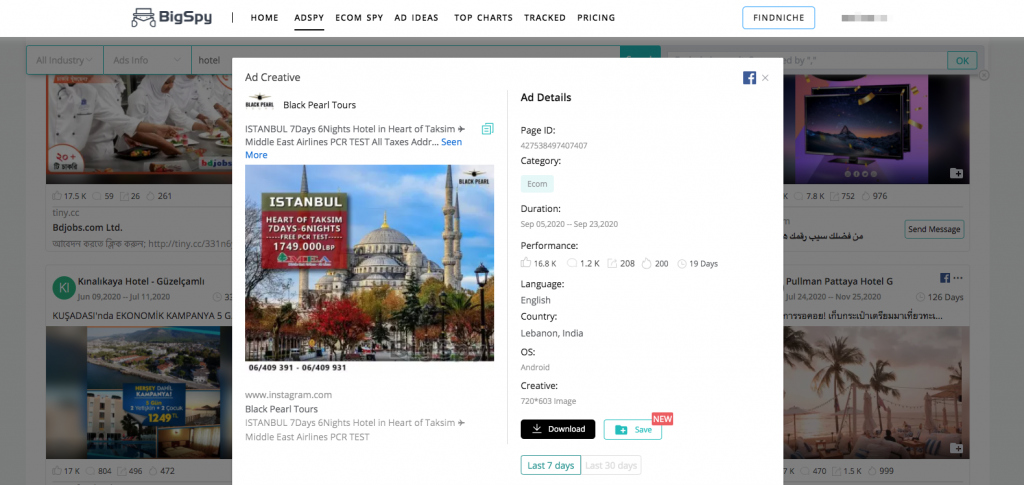The image size is (1024, 485).
Task: Save the ad with the Save button
Action: (632, 430)
